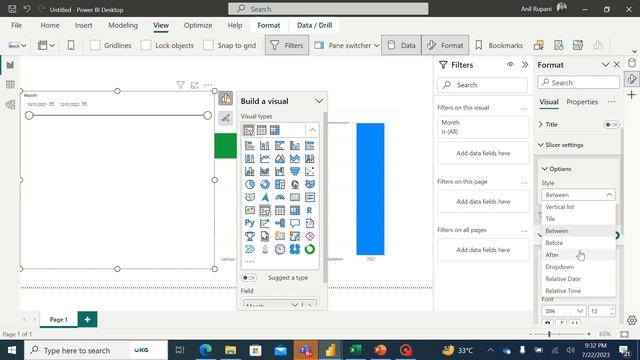
Task: Toggle the Data pane button in the ribbon
Action: pyautogui.click(x=402, y=45)
